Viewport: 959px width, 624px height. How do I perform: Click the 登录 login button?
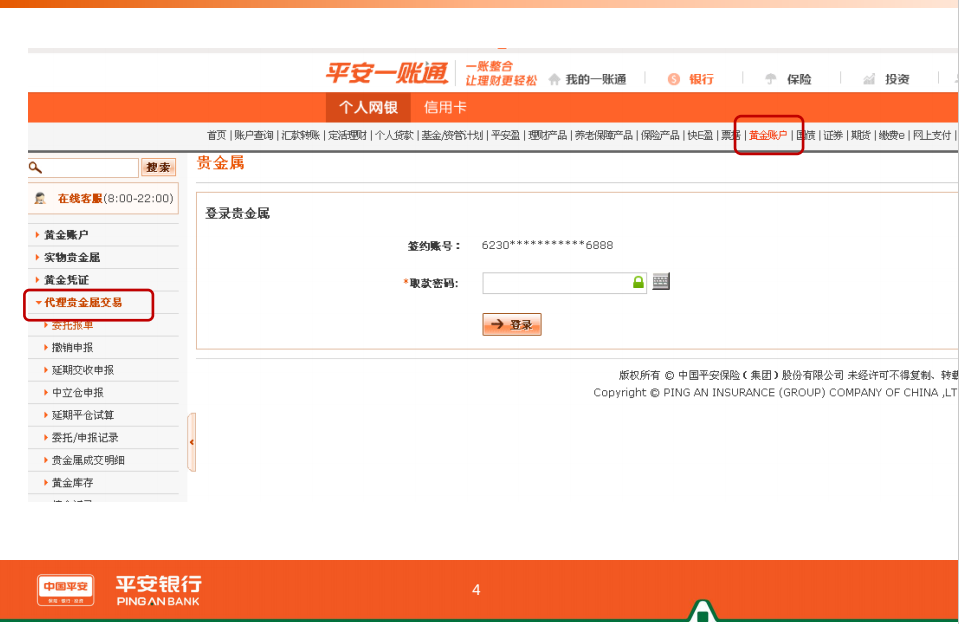tap(512, 325)
